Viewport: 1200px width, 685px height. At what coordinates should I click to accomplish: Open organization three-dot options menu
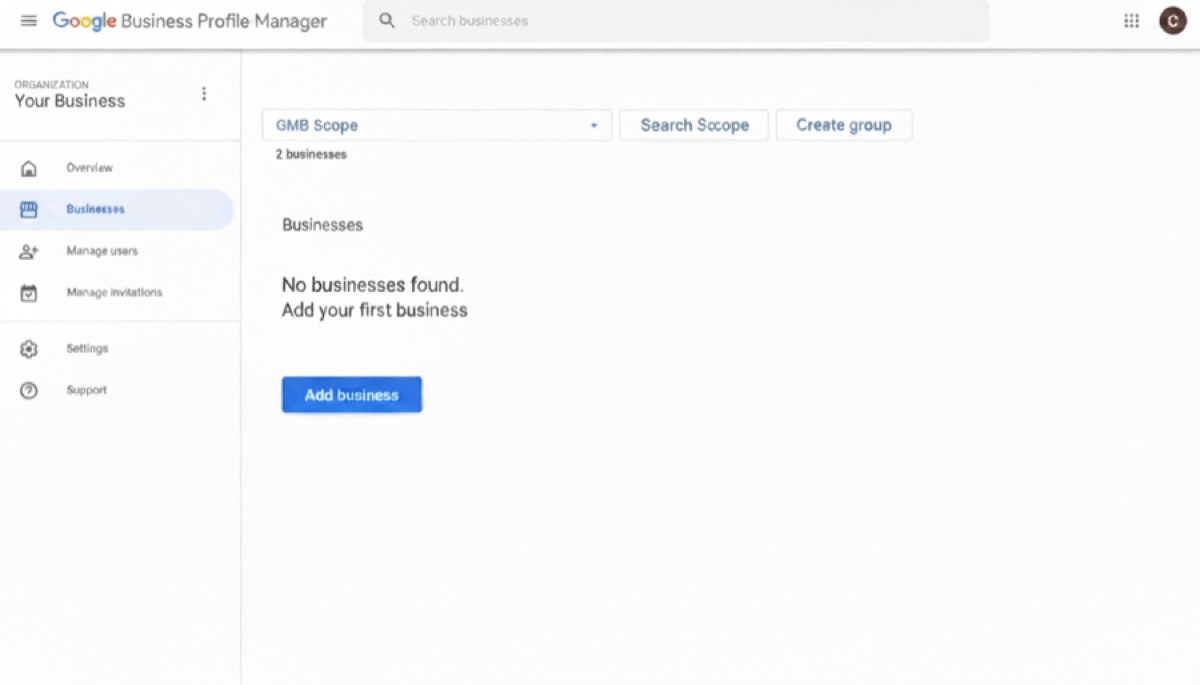[x=204, y=94]
